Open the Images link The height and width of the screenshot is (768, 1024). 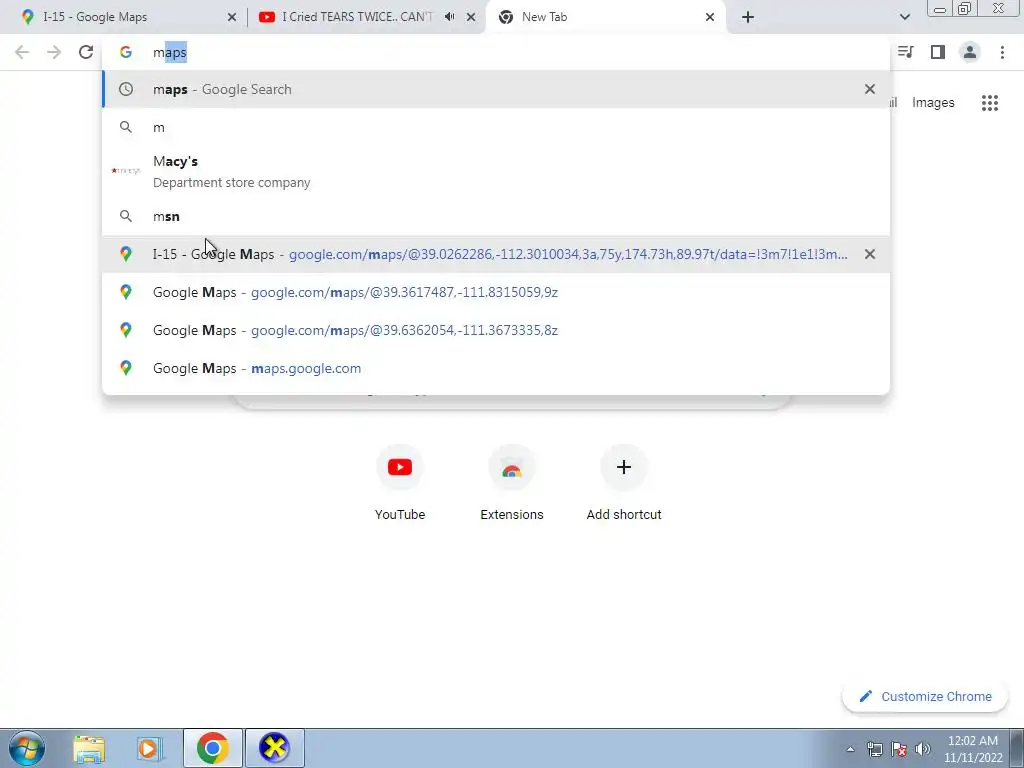933,103
